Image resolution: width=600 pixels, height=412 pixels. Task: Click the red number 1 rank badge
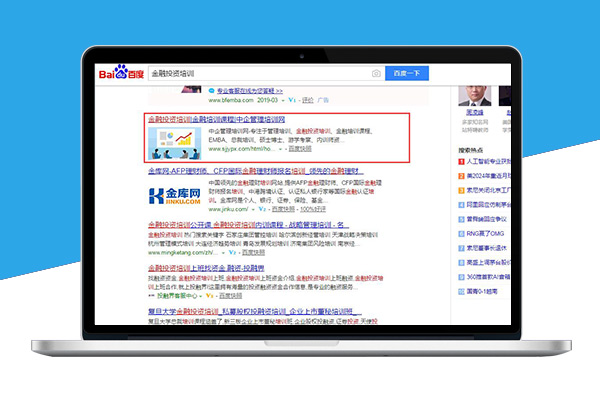coord(461,161)
